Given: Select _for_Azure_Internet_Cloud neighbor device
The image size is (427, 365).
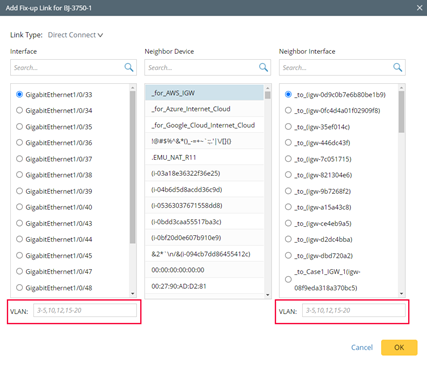Looking at the screenshot, I should coord(204,109).
